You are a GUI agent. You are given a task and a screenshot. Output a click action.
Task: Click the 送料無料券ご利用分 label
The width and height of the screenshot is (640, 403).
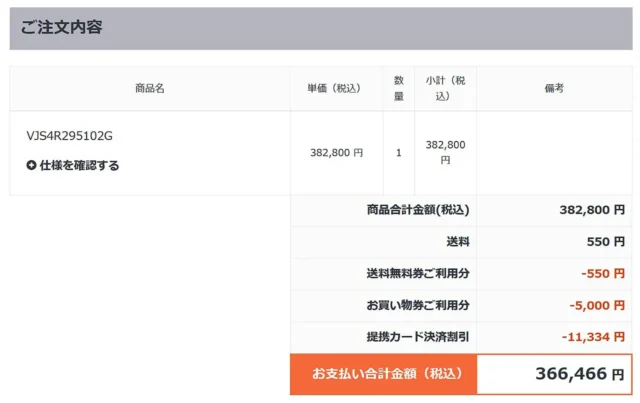(418, 274)
